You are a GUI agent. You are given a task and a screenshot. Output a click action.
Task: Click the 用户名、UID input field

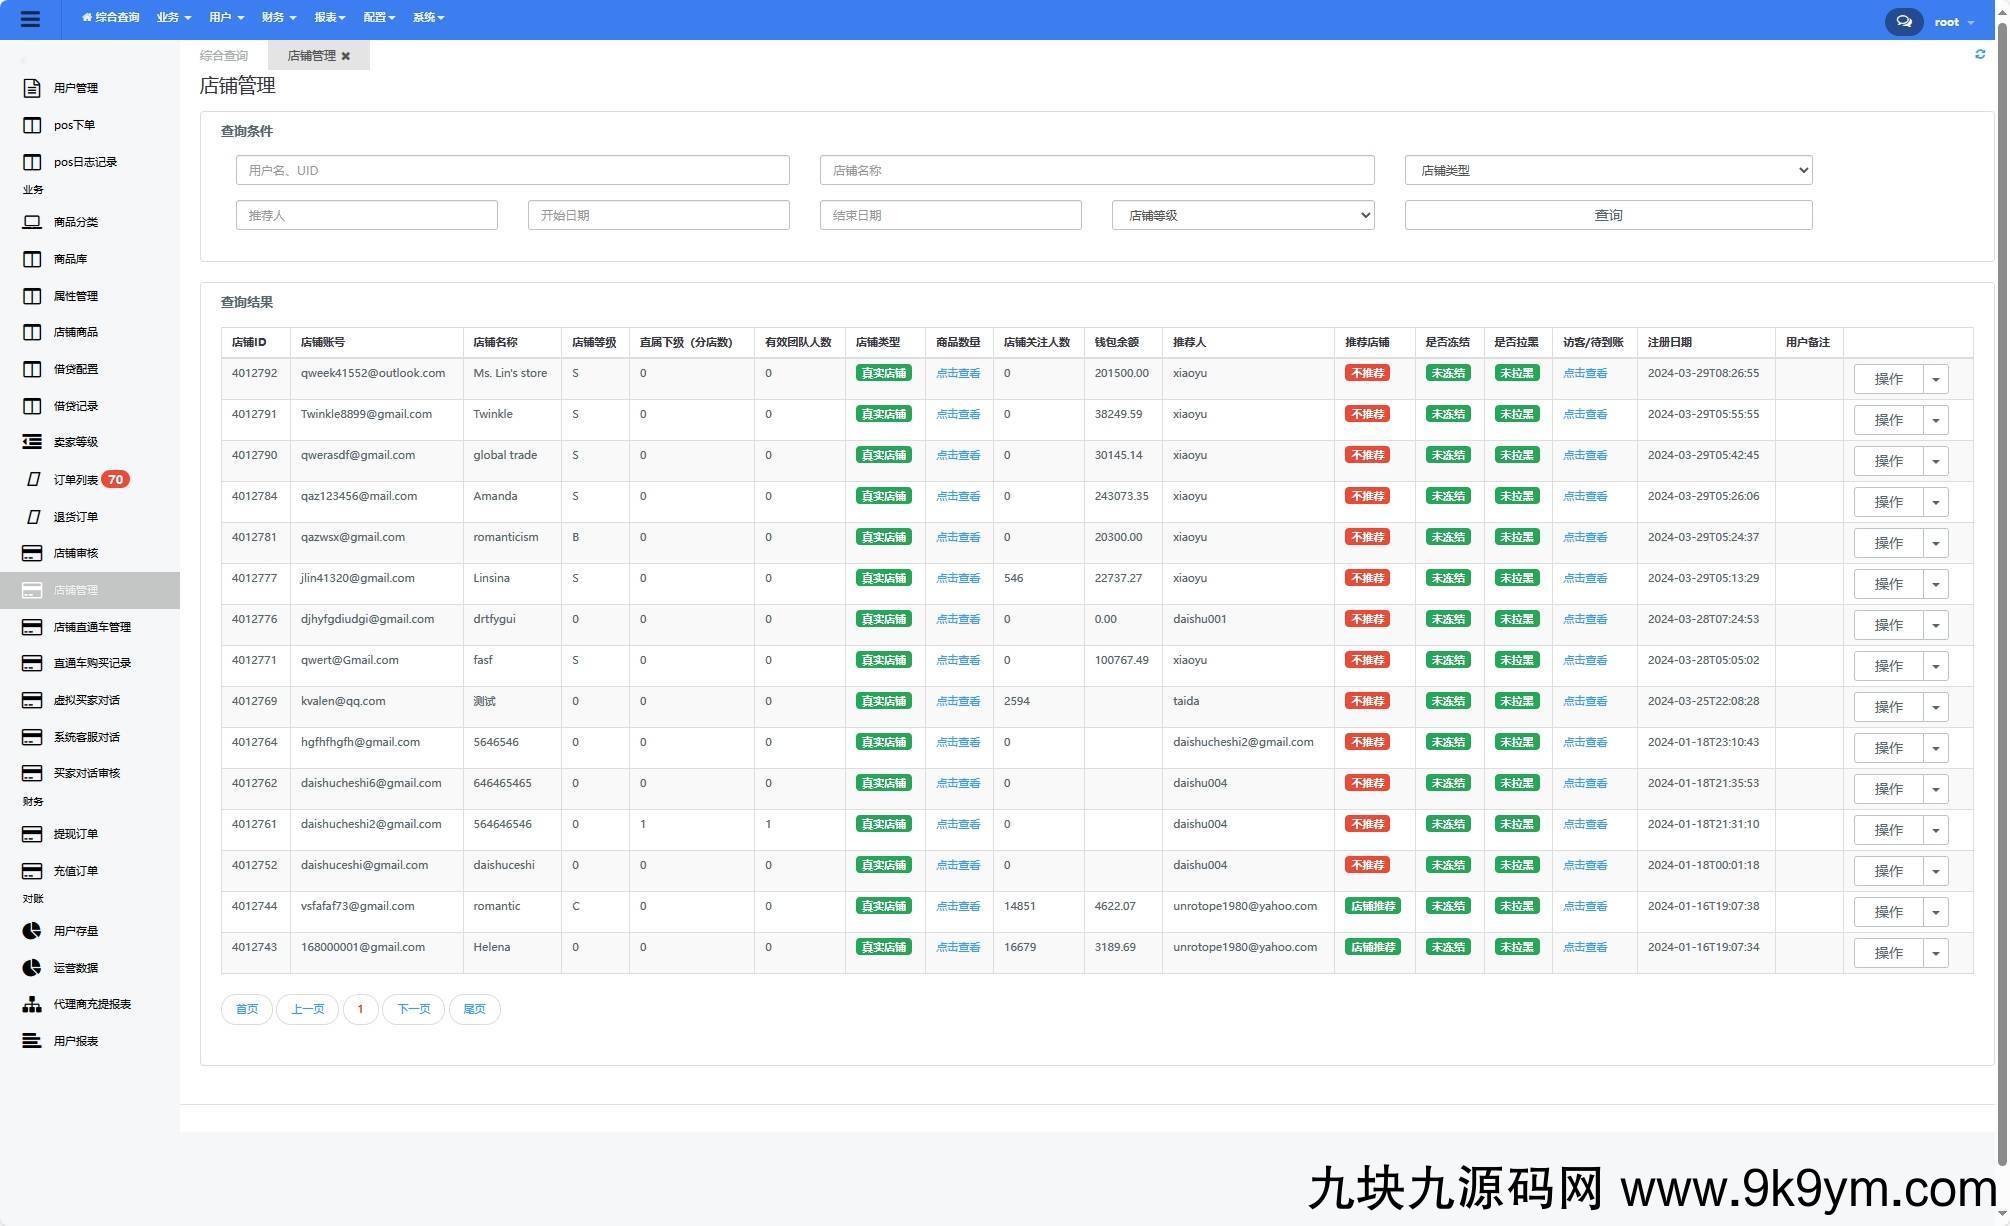pyautogui.click(x=512, y=170)
